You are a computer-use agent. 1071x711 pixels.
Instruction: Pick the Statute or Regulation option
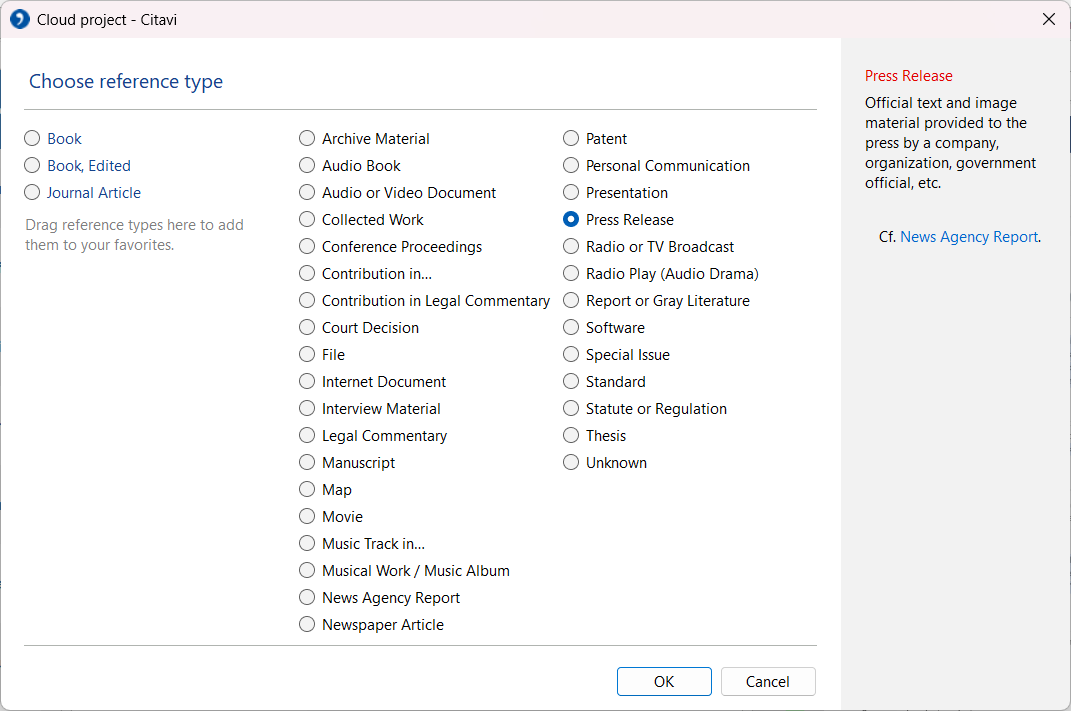571,409
